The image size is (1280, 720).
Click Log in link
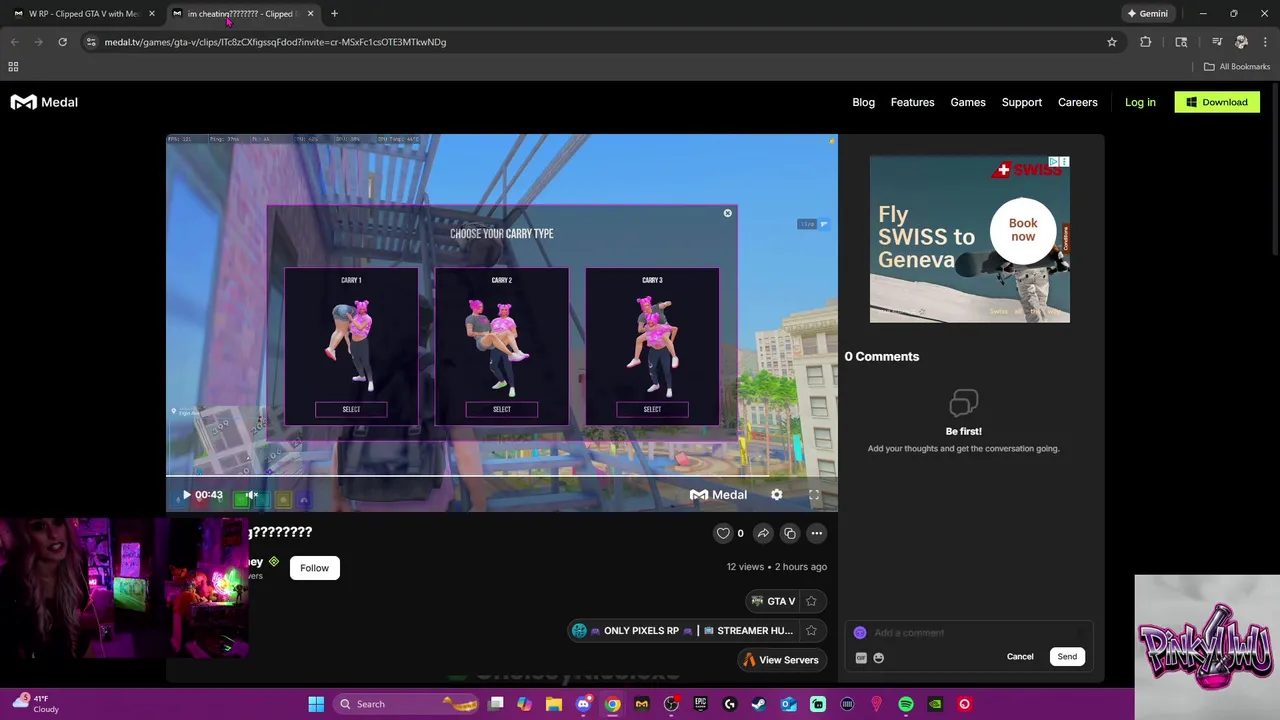pos(1140,102)
